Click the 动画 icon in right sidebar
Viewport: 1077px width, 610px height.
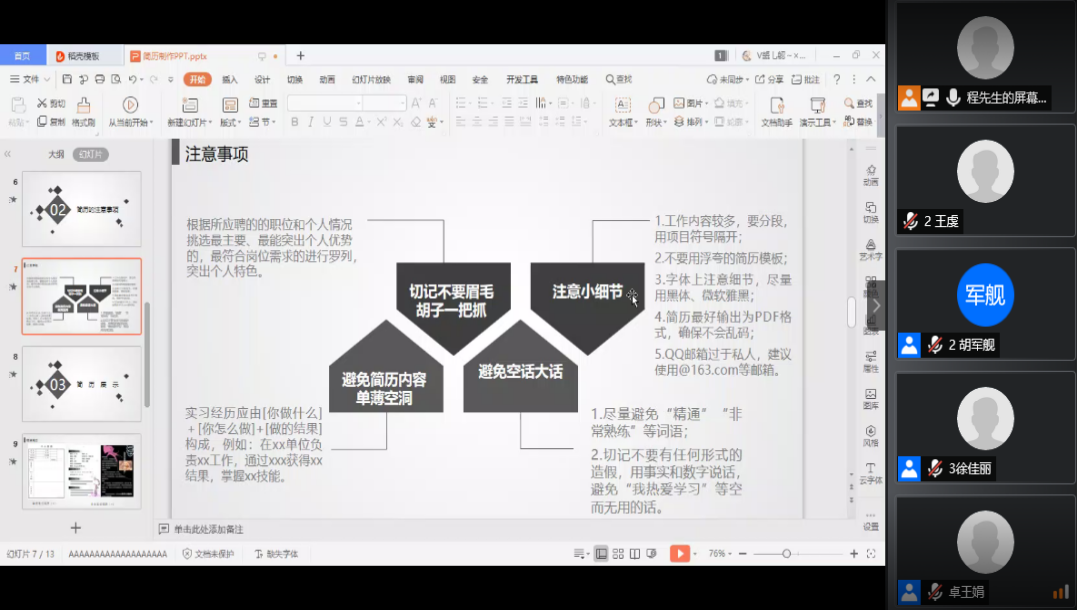coord(871,174)
